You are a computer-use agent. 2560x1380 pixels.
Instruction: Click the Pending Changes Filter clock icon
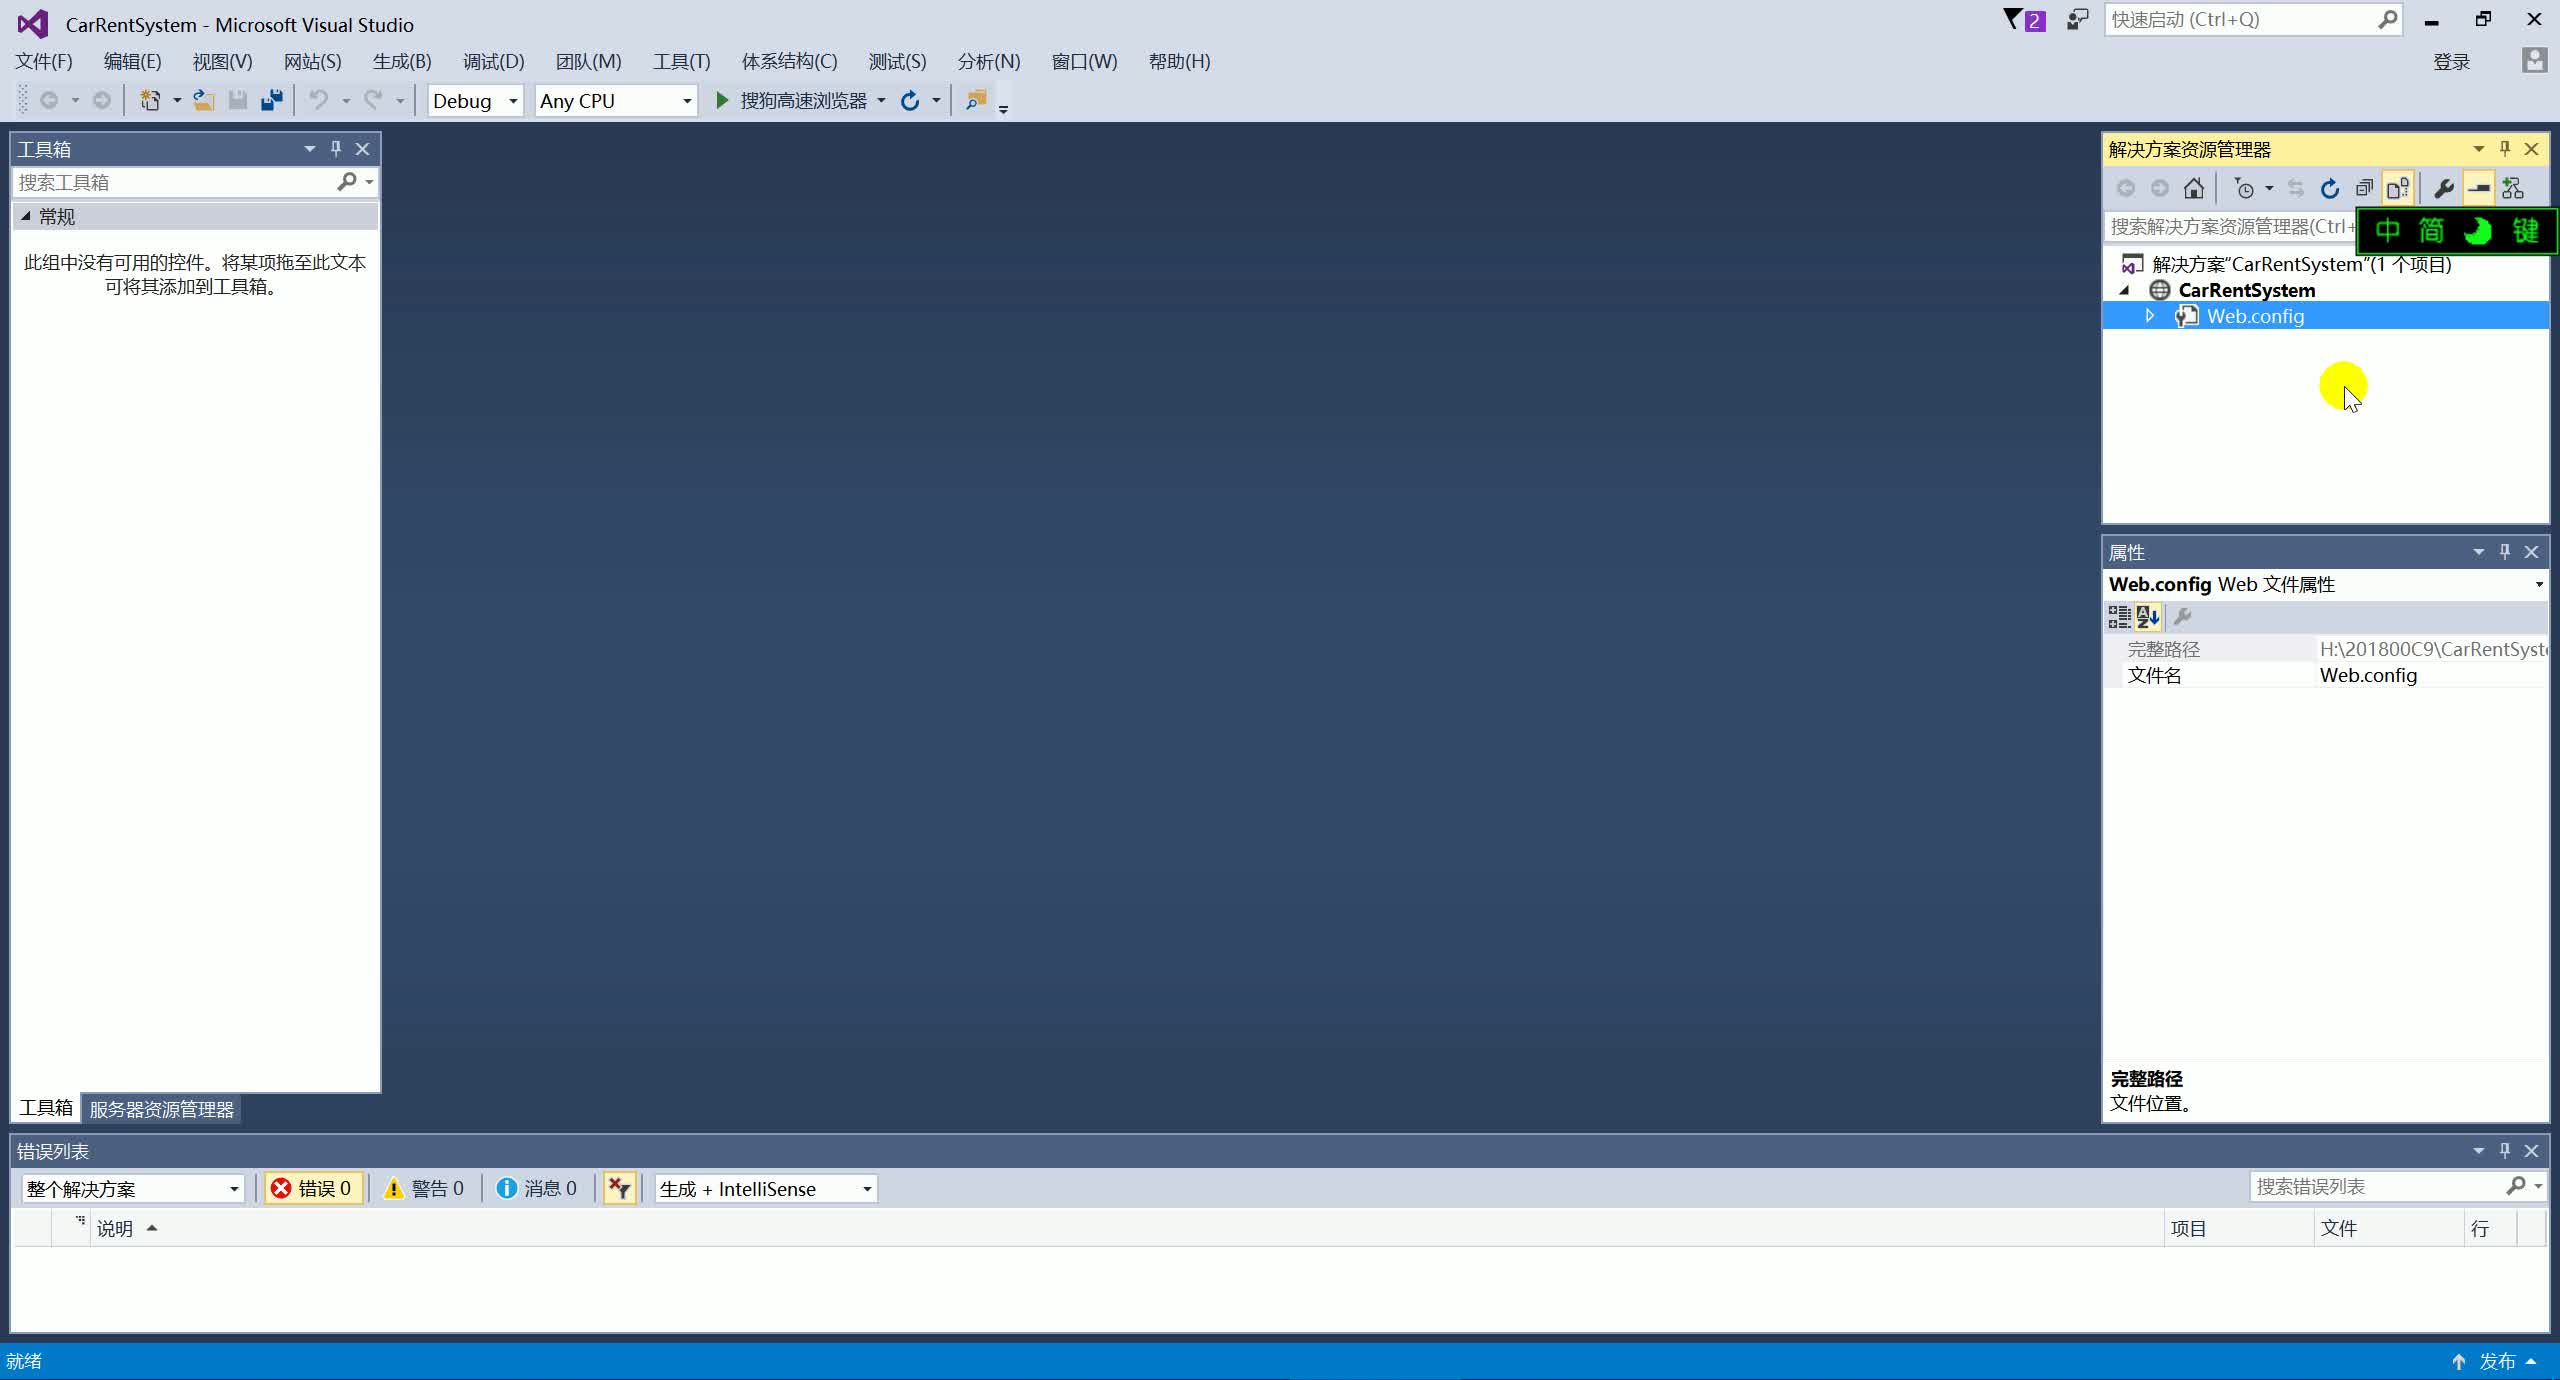tap(2244, 188)
